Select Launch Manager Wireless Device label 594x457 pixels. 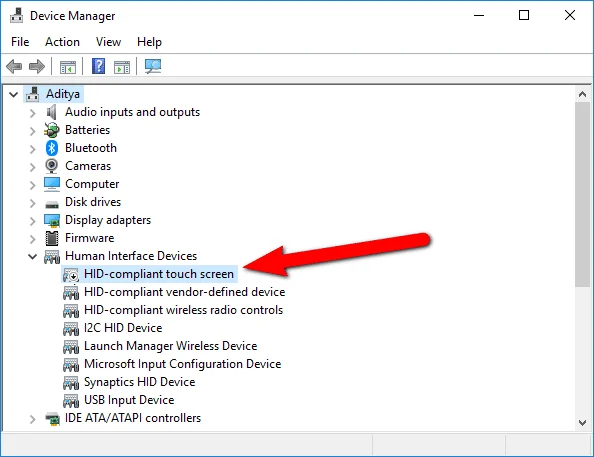pyautogui.click(x=170, y=346)
